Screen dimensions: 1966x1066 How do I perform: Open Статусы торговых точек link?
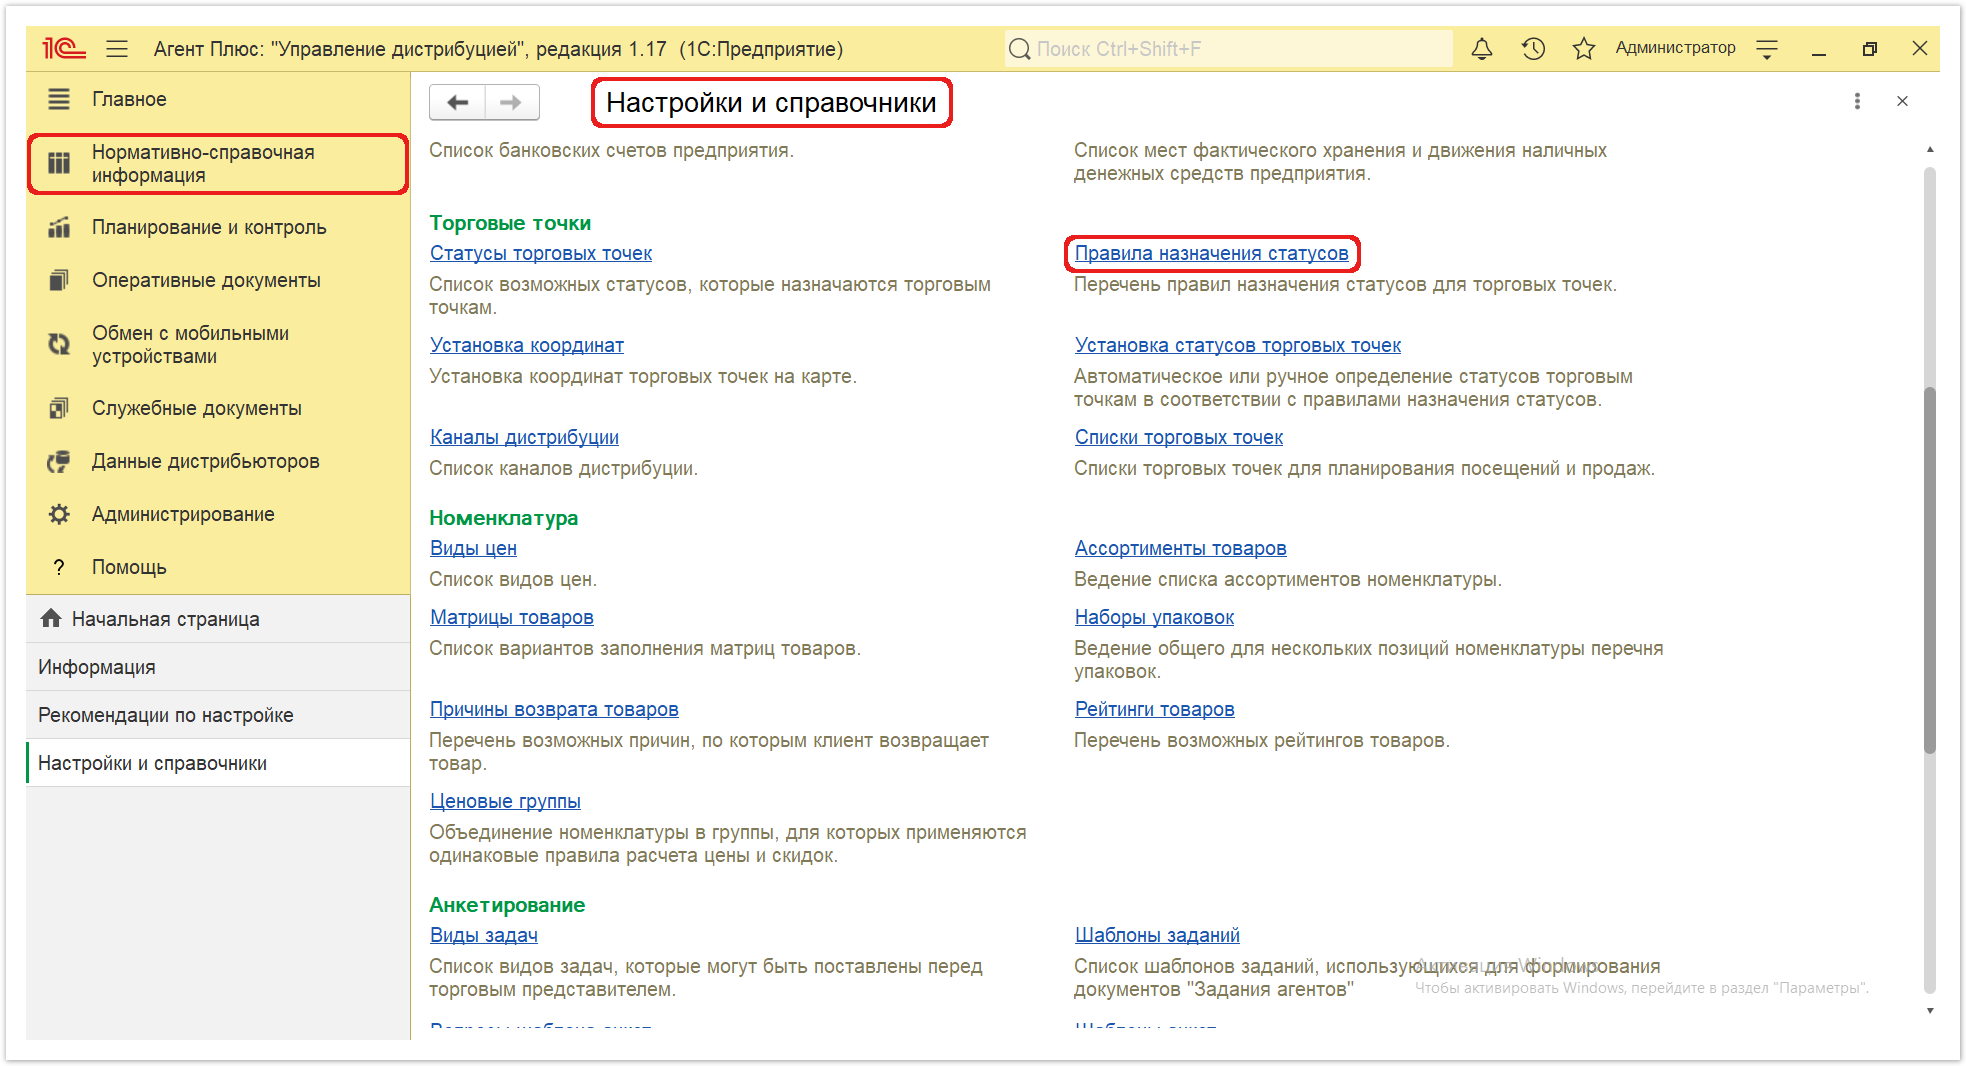pyautogui.click(x=541, y=253)
